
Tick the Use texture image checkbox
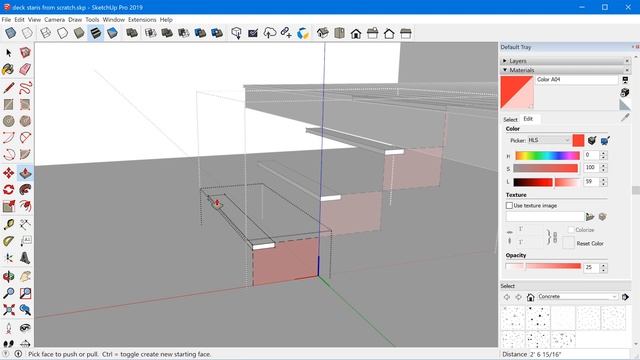tap(509, 205)
